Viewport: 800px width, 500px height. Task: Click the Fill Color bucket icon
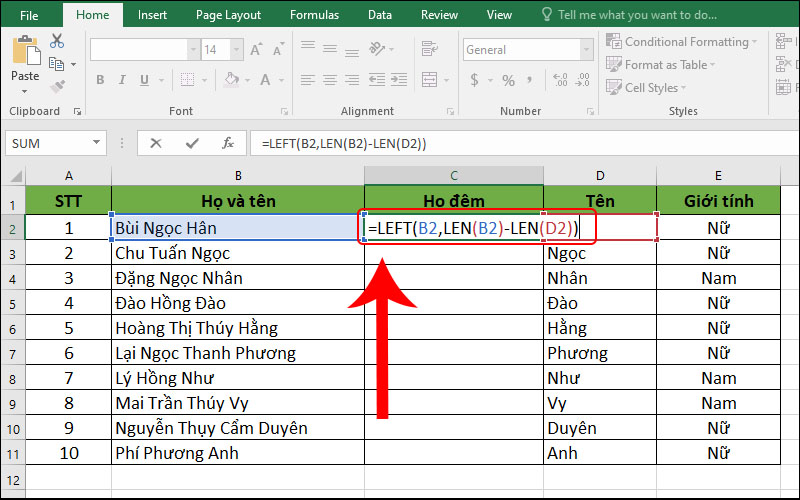232,80
